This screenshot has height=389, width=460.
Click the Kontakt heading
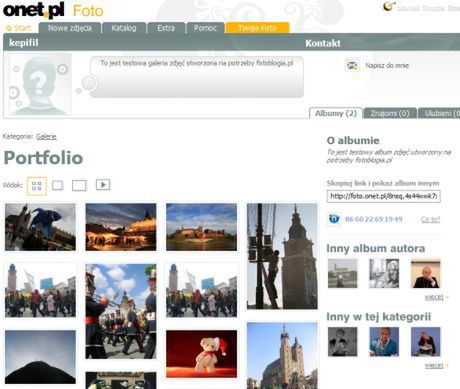323,43
